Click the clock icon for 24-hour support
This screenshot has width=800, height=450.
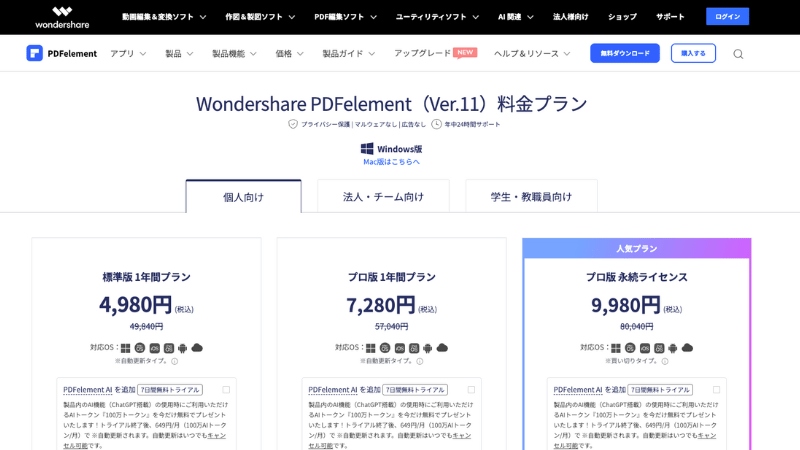coord(436,124)
